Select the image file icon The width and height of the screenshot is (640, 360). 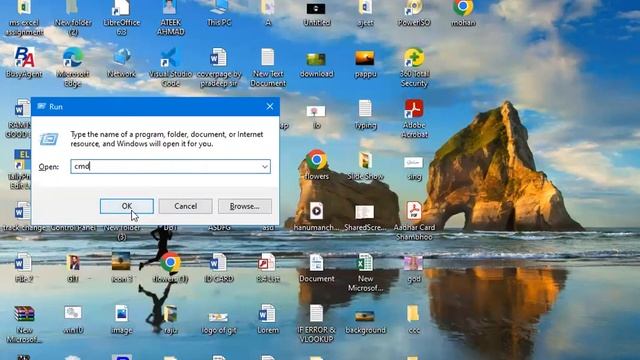coord(121,319)
